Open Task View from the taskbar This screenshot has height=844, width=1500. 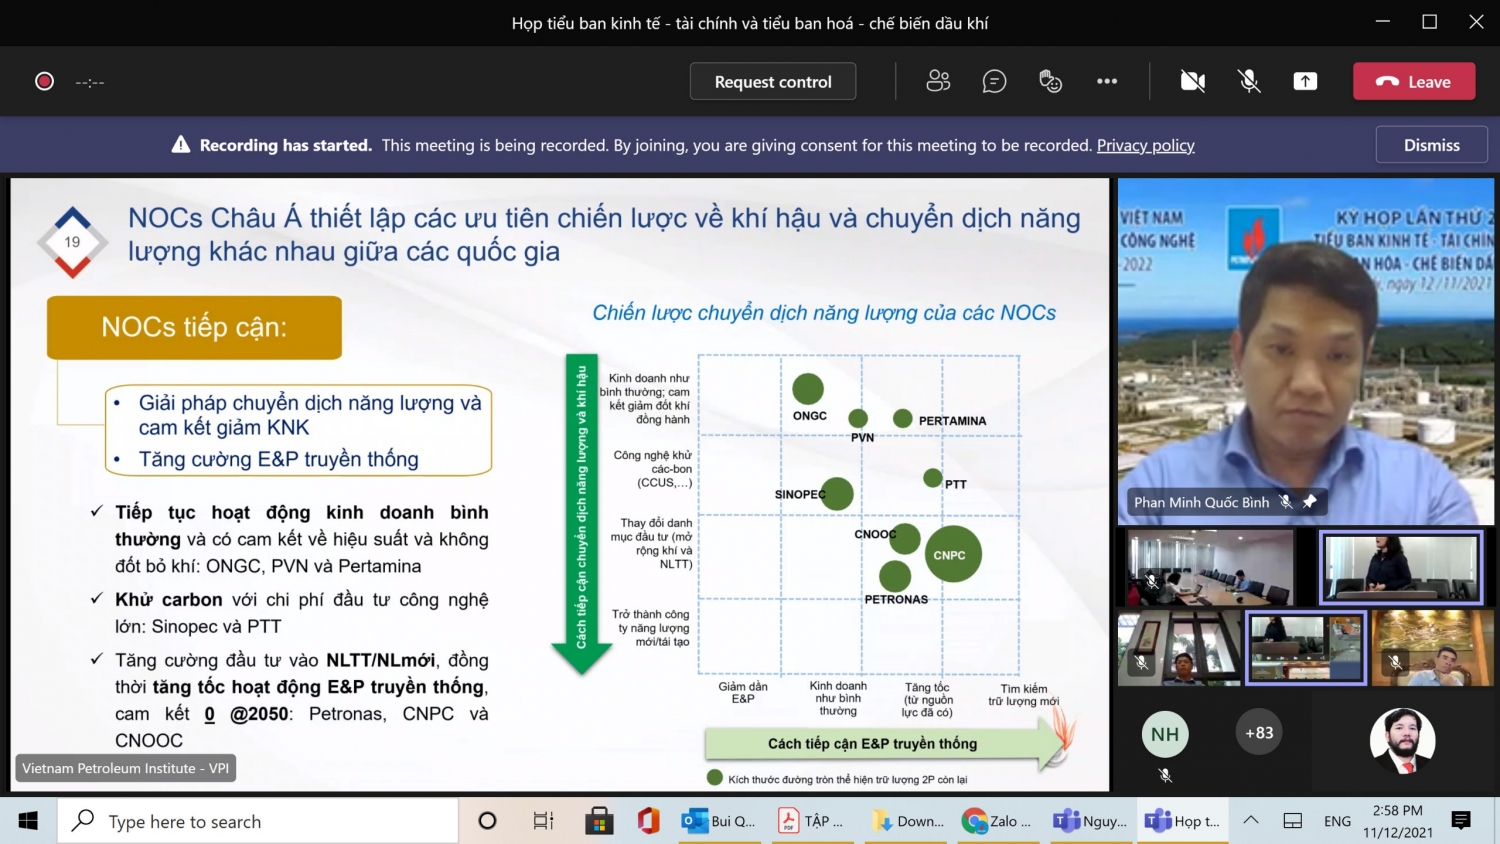point(543,821)
